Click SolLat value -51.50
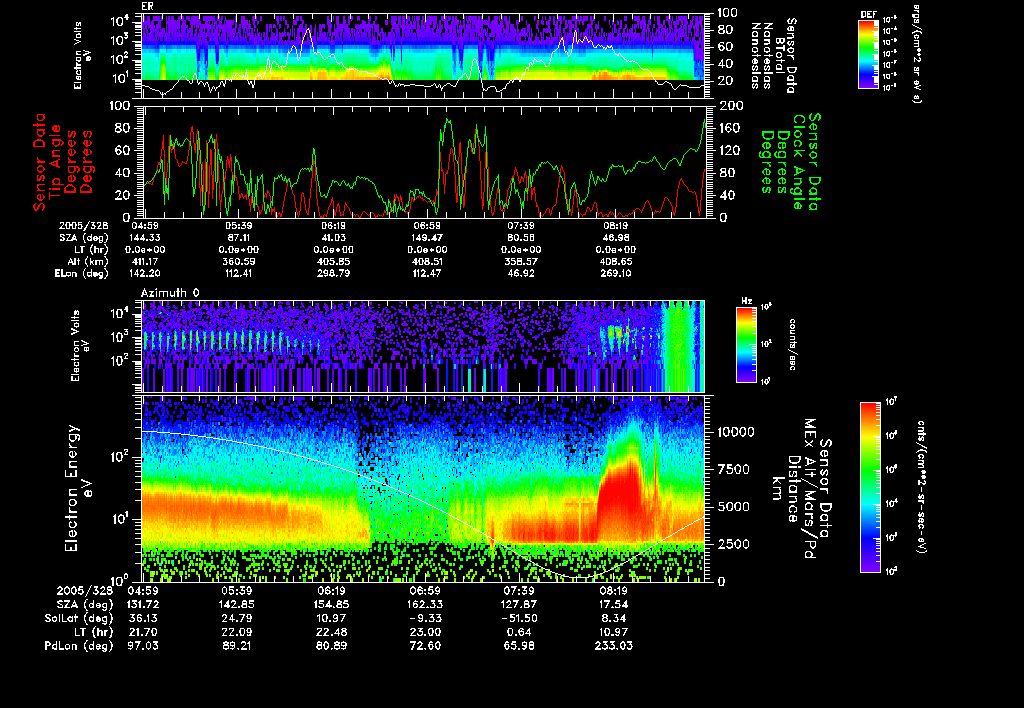 pyautogui.click(x=519, y=618)
